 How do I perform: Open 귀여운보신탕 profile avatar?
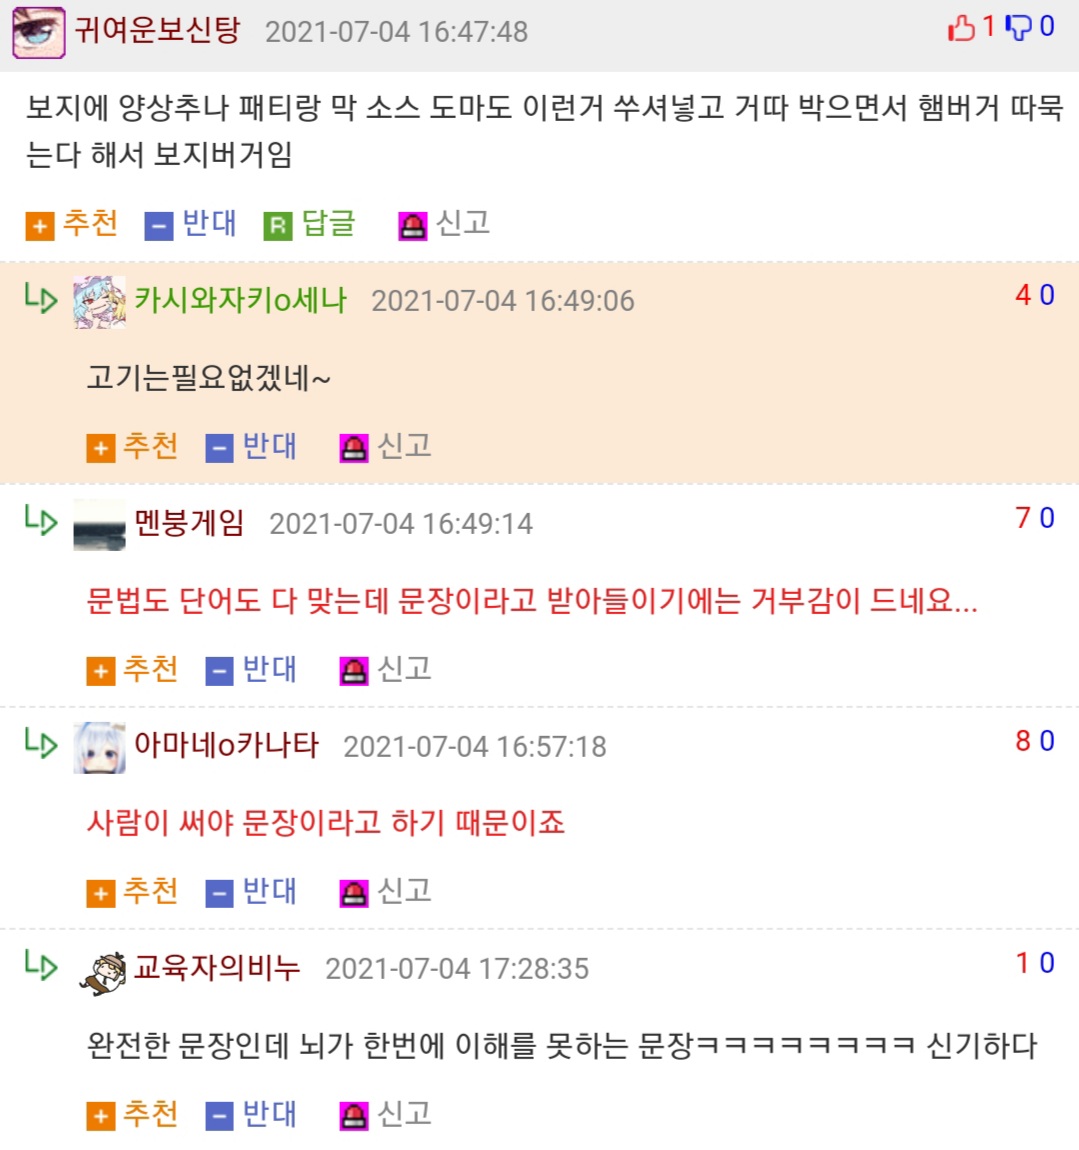coord(39,32)
